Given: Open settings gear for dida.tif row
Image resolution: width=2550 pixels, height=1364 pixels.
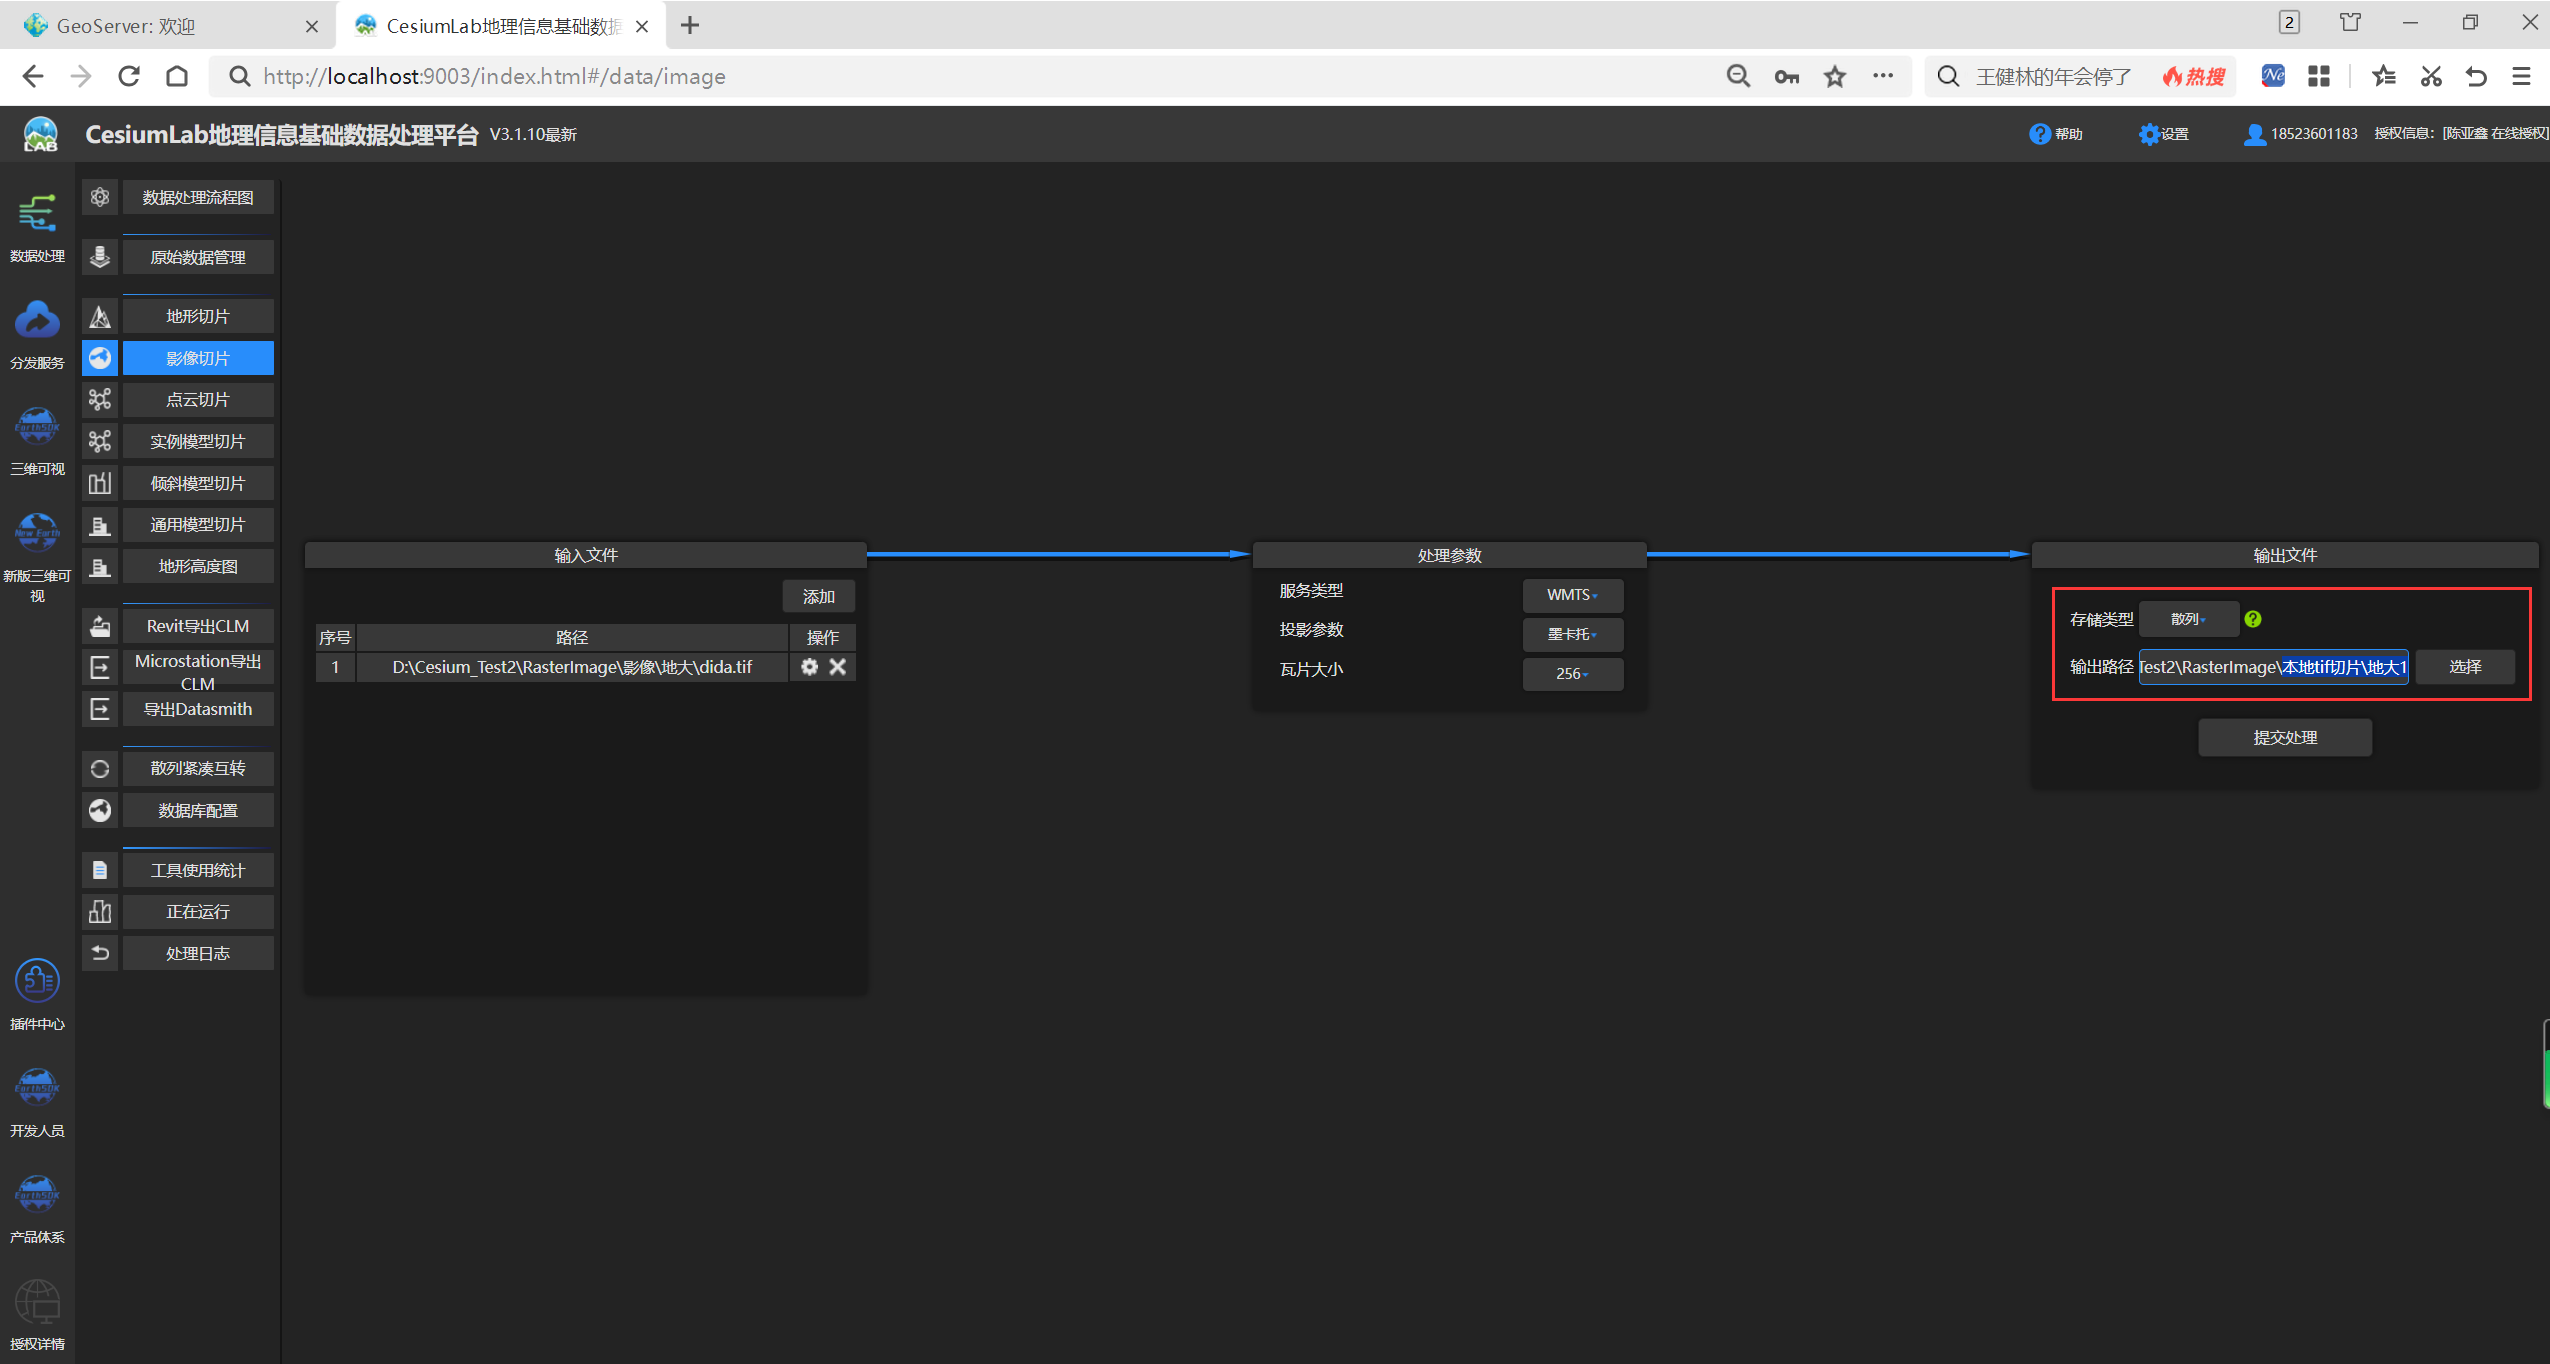Looking at the screenshot, I should click(809, 666).
